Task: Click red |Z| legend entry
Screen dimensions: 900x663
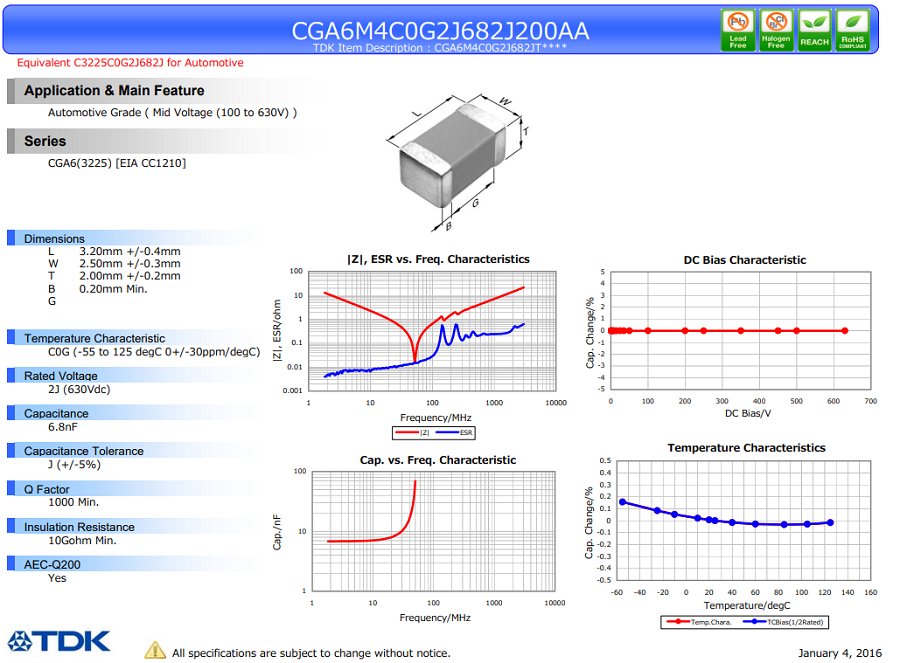Action: click(x=413, y=433)
